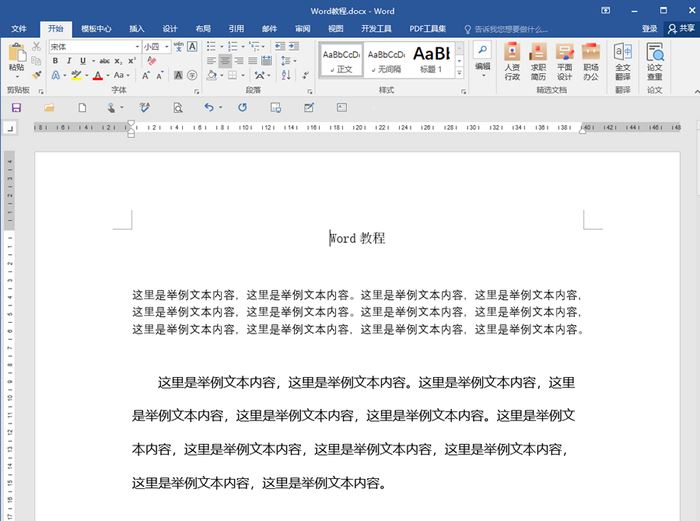
Task: Click the print preview magnifier icon
Action: [x=178, y=108]
